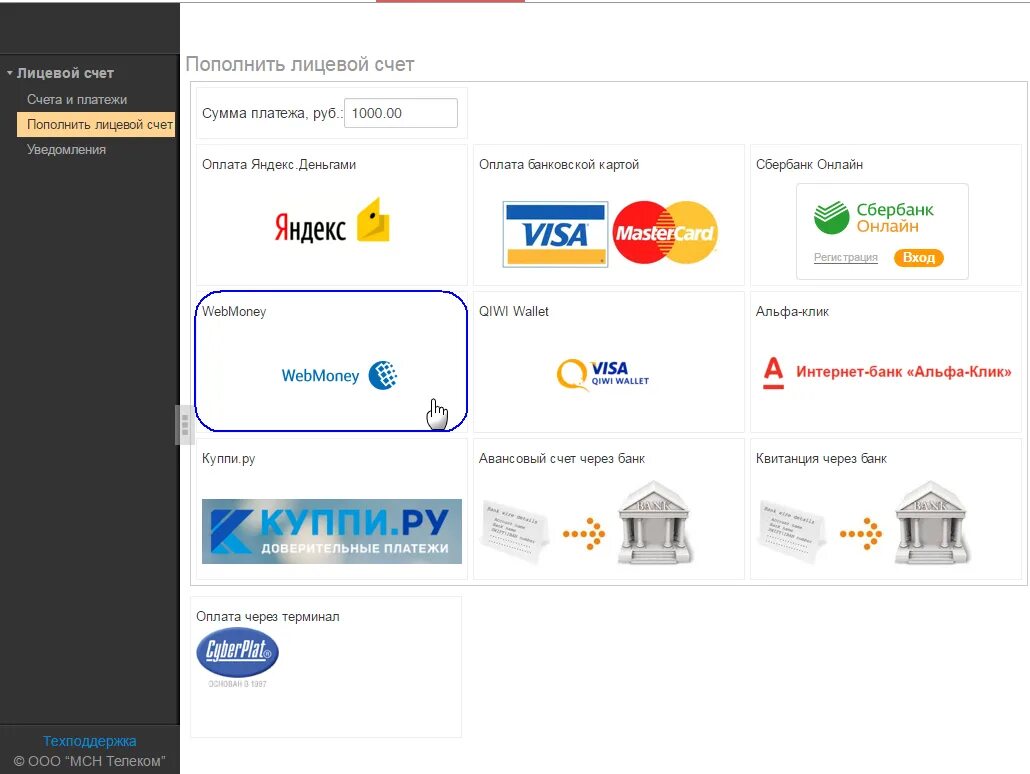Click bank image under Квитанция через банк

tap(931, 523)
